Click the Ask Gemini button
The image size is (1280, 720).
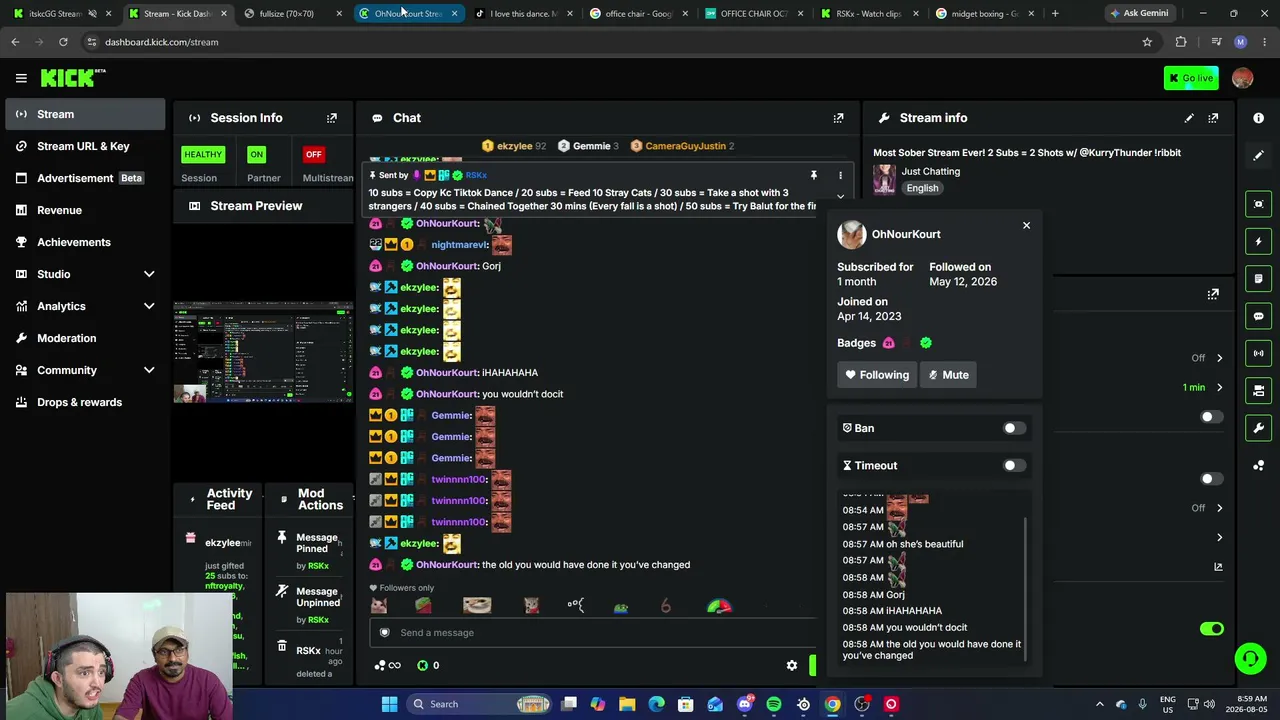(1138, 13)
